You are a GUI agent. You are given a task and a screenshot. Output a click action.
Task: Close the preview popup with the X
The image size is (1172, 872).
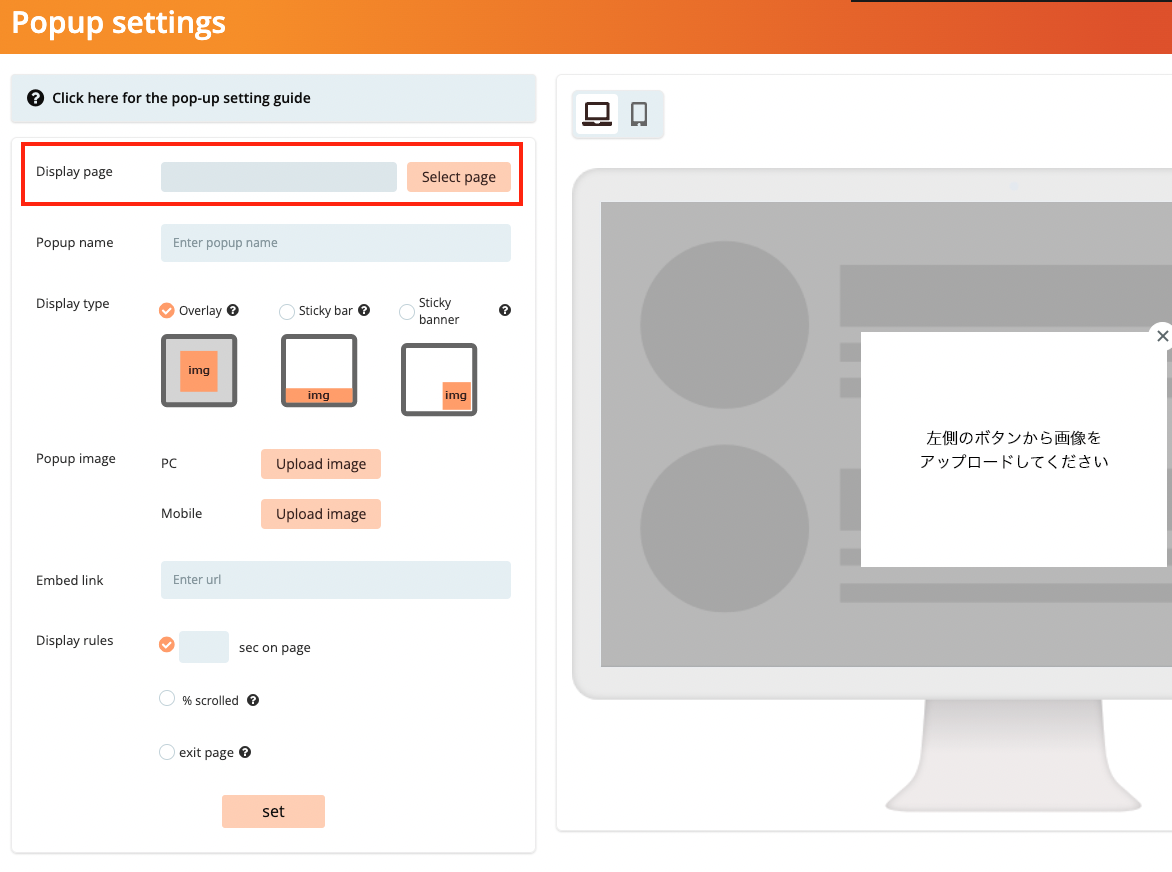(1162, 336)
